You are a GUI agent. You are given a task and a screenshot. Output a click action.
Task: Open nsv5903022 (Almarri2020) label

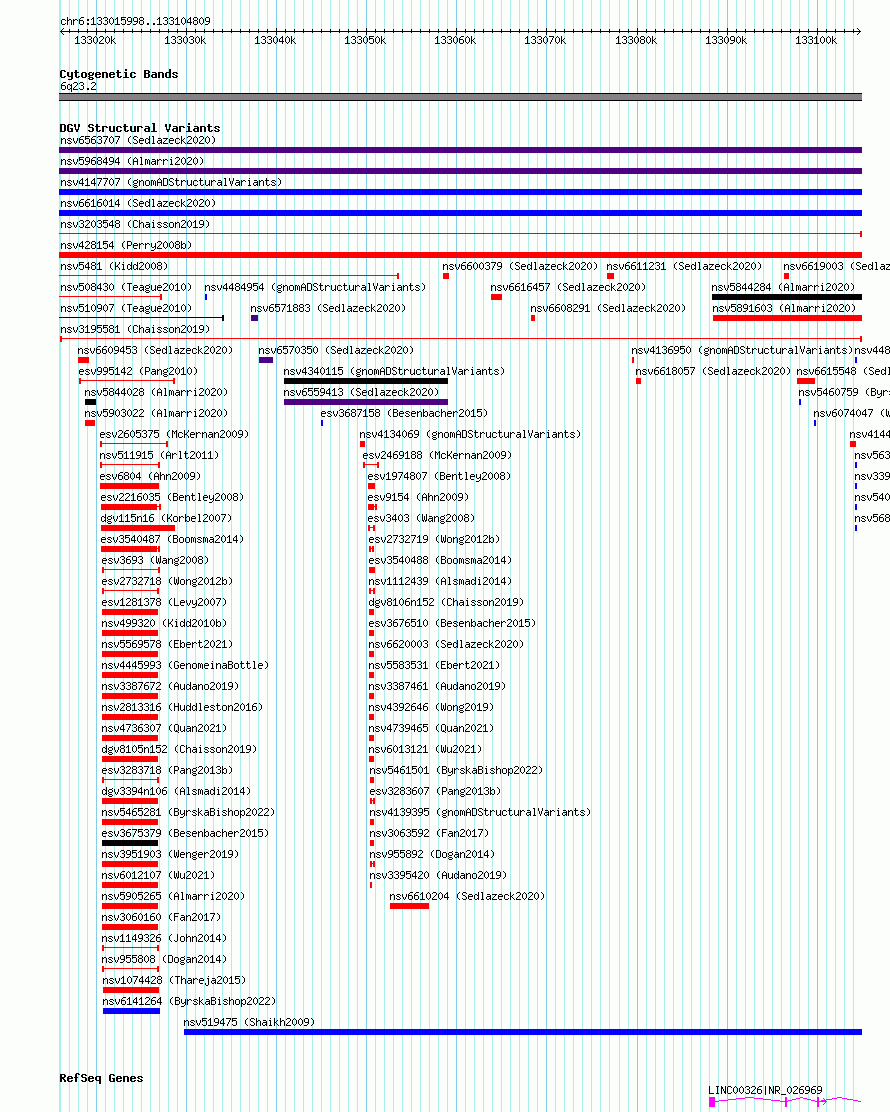(x=156, y=413)
